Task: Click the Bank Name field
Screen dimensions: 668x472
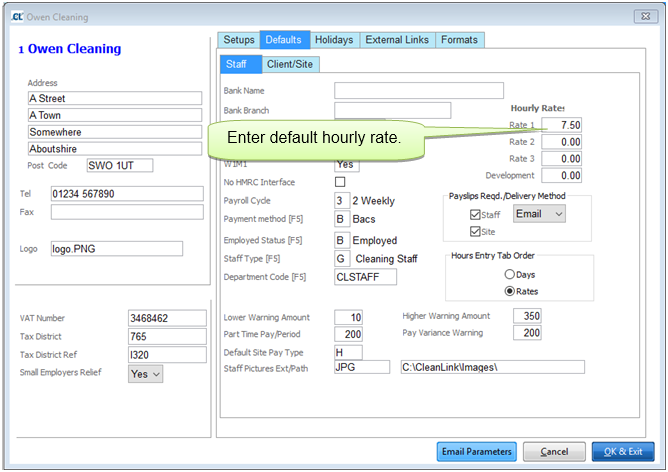Action: click(x=419, y=91)
